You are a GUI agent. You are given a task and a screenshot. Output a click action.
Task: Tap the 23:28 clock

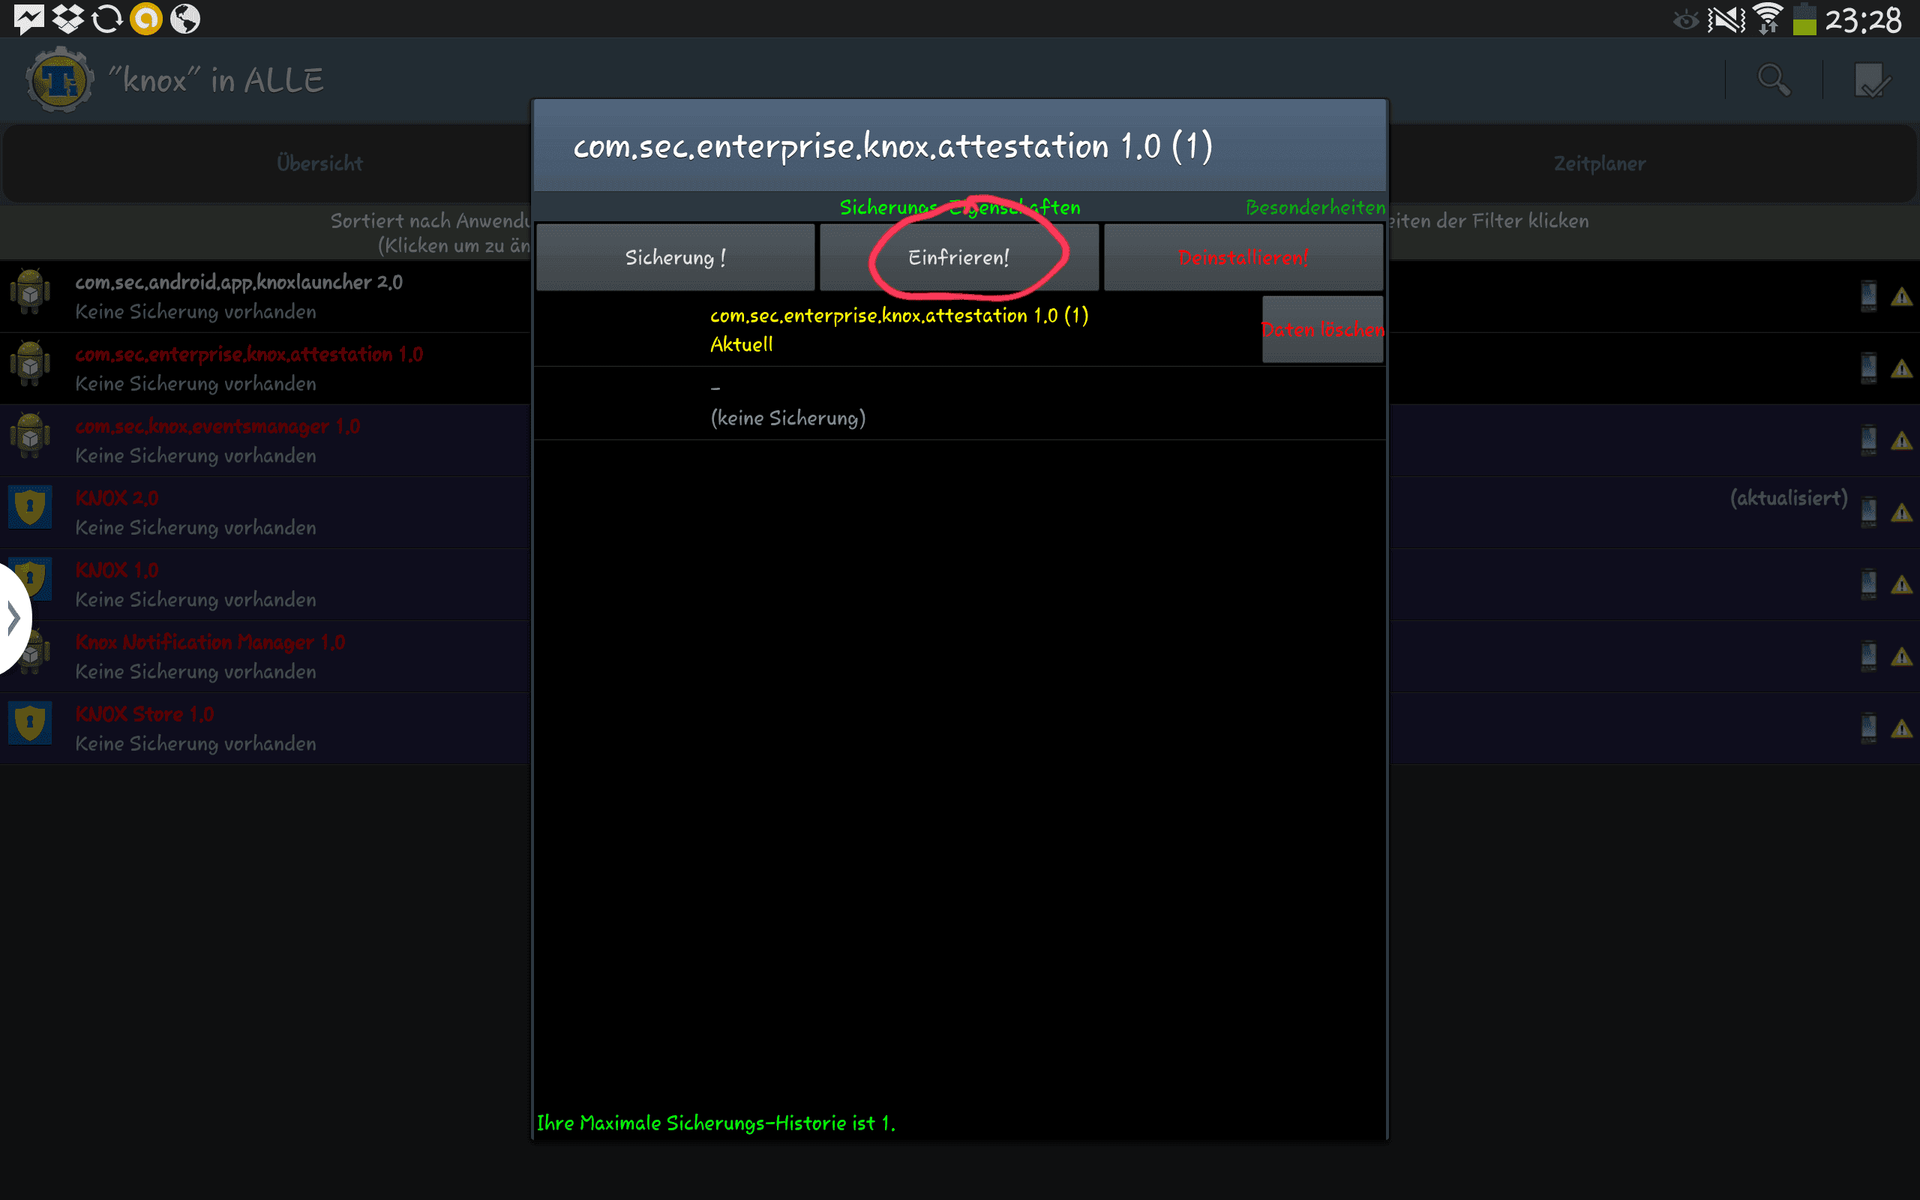tap(1863, 19)
